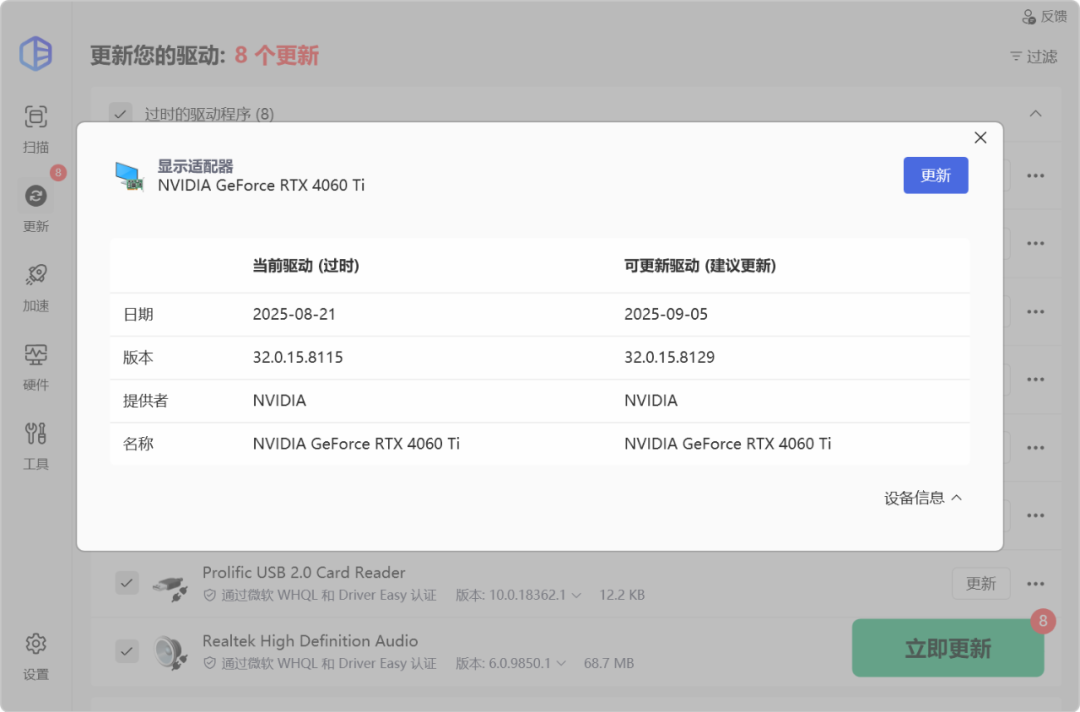Click the NVIDIA GeForce RTX 4060 Ti dialog title

(261, 185)
